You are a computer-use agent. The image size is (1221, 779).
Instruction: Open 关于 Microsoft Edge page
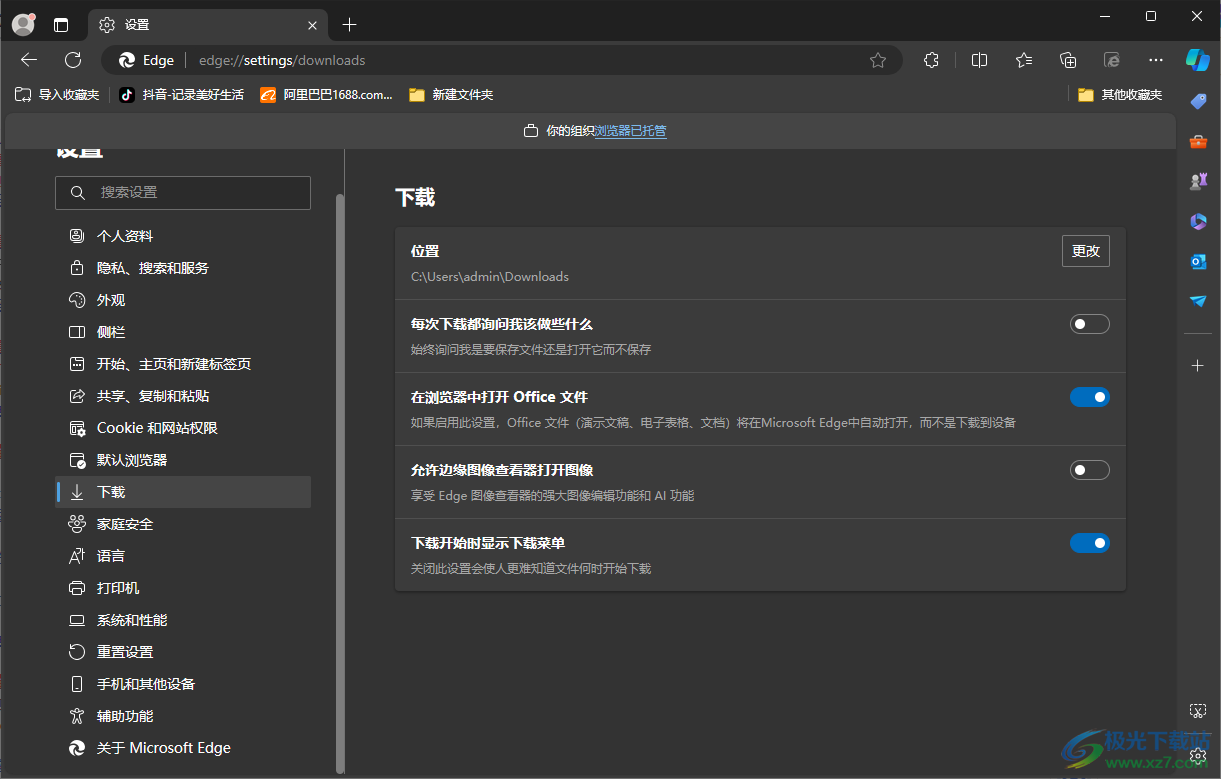183,748
